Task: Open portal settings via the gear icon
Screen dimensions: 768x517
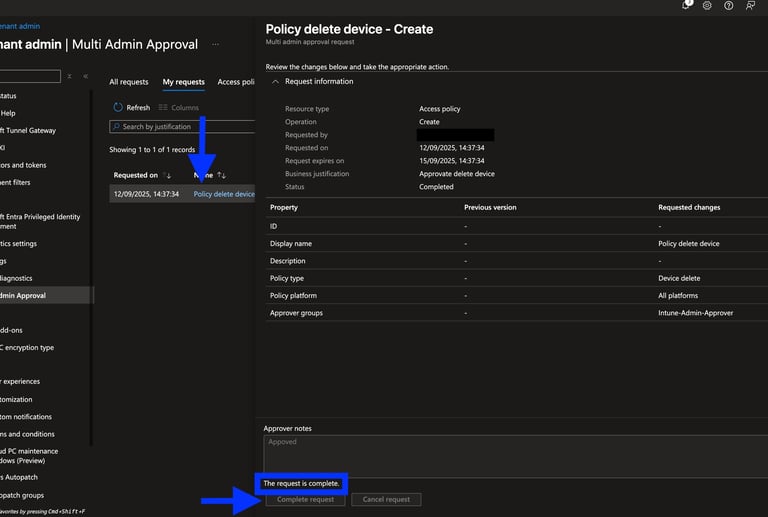Action: 707,6
